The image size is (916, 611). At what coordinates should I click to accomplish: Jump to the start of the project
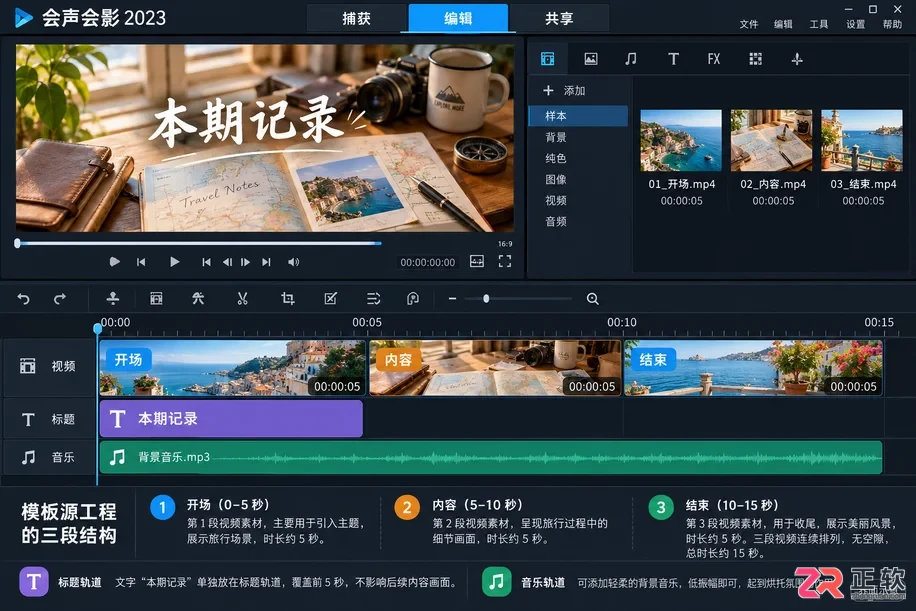[141, 262]
